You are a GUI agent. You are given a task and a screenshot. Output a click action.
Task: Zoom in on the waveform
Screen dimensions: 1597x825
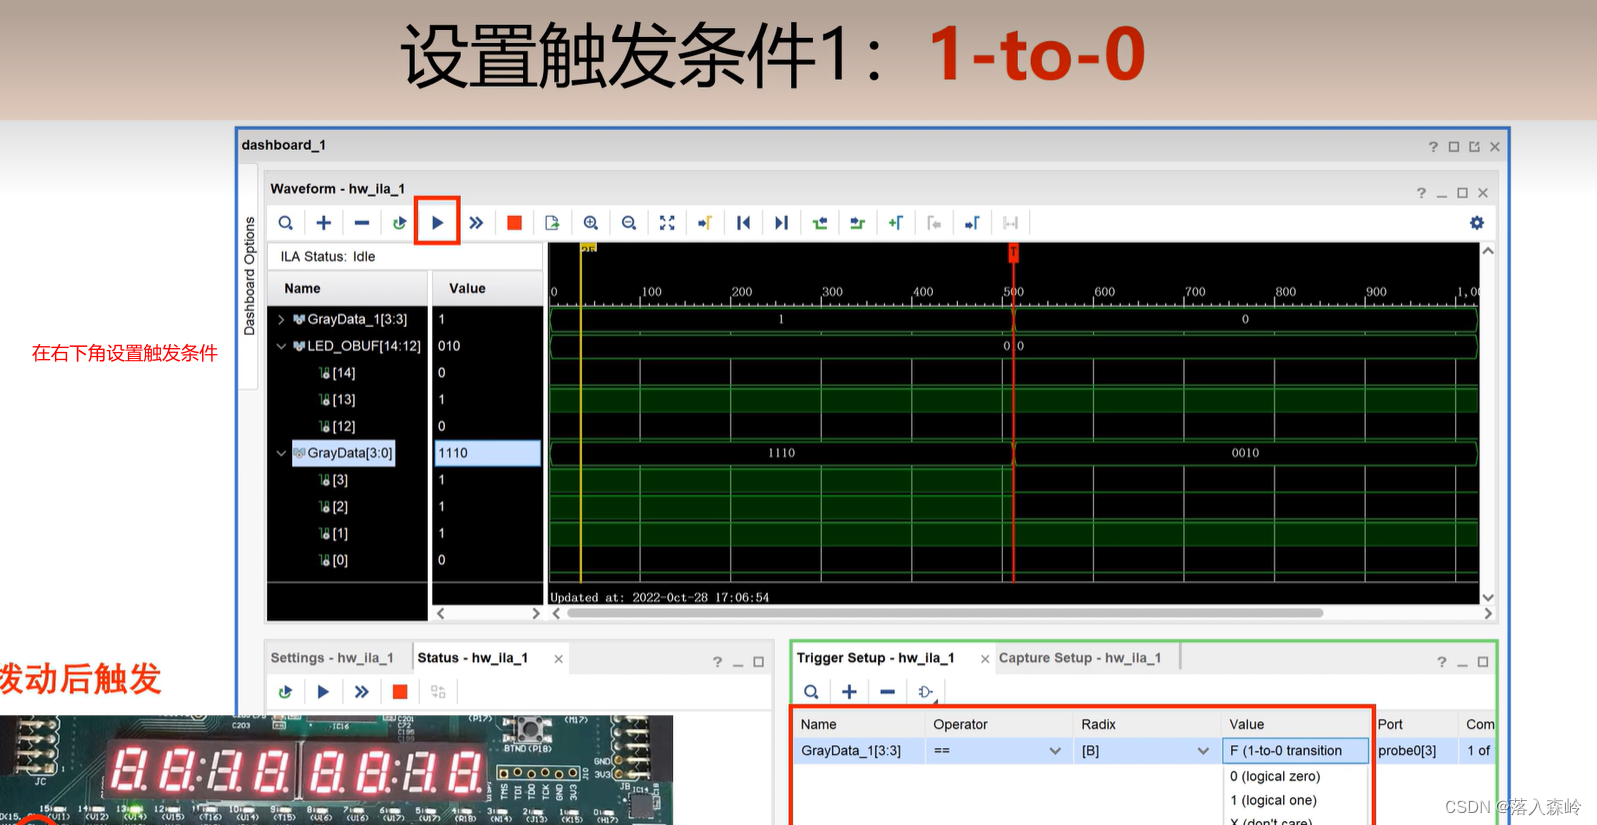tap(591, 223)
